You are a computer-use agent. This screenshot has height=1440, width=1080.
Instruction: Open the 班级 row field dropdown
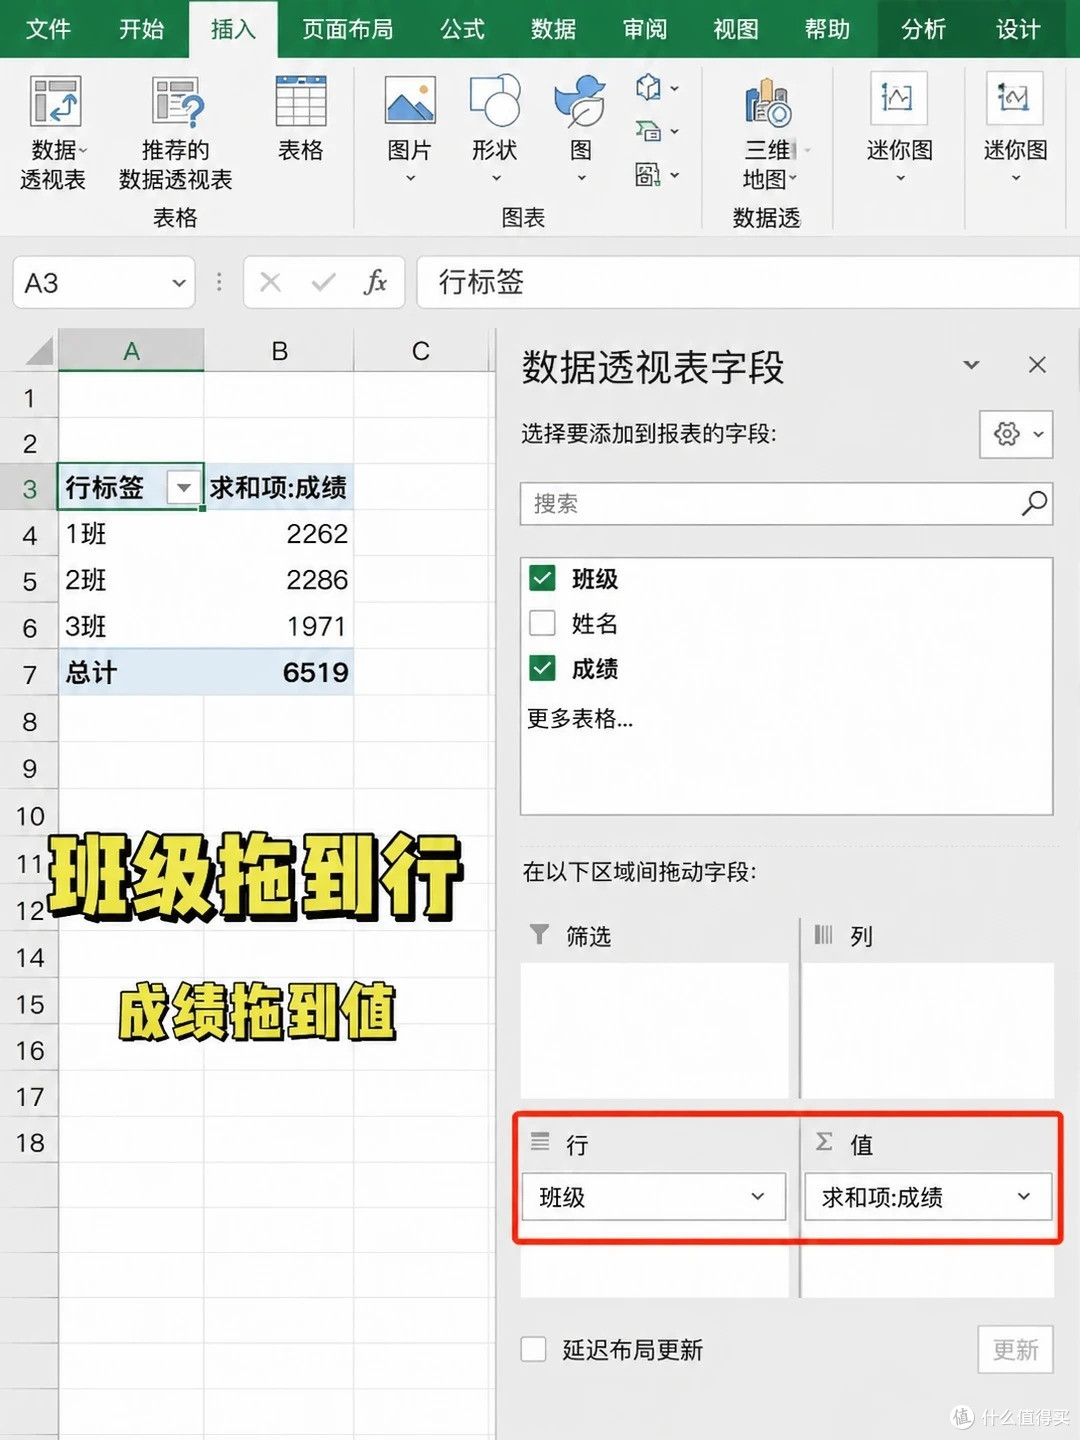coord(757,1196)
